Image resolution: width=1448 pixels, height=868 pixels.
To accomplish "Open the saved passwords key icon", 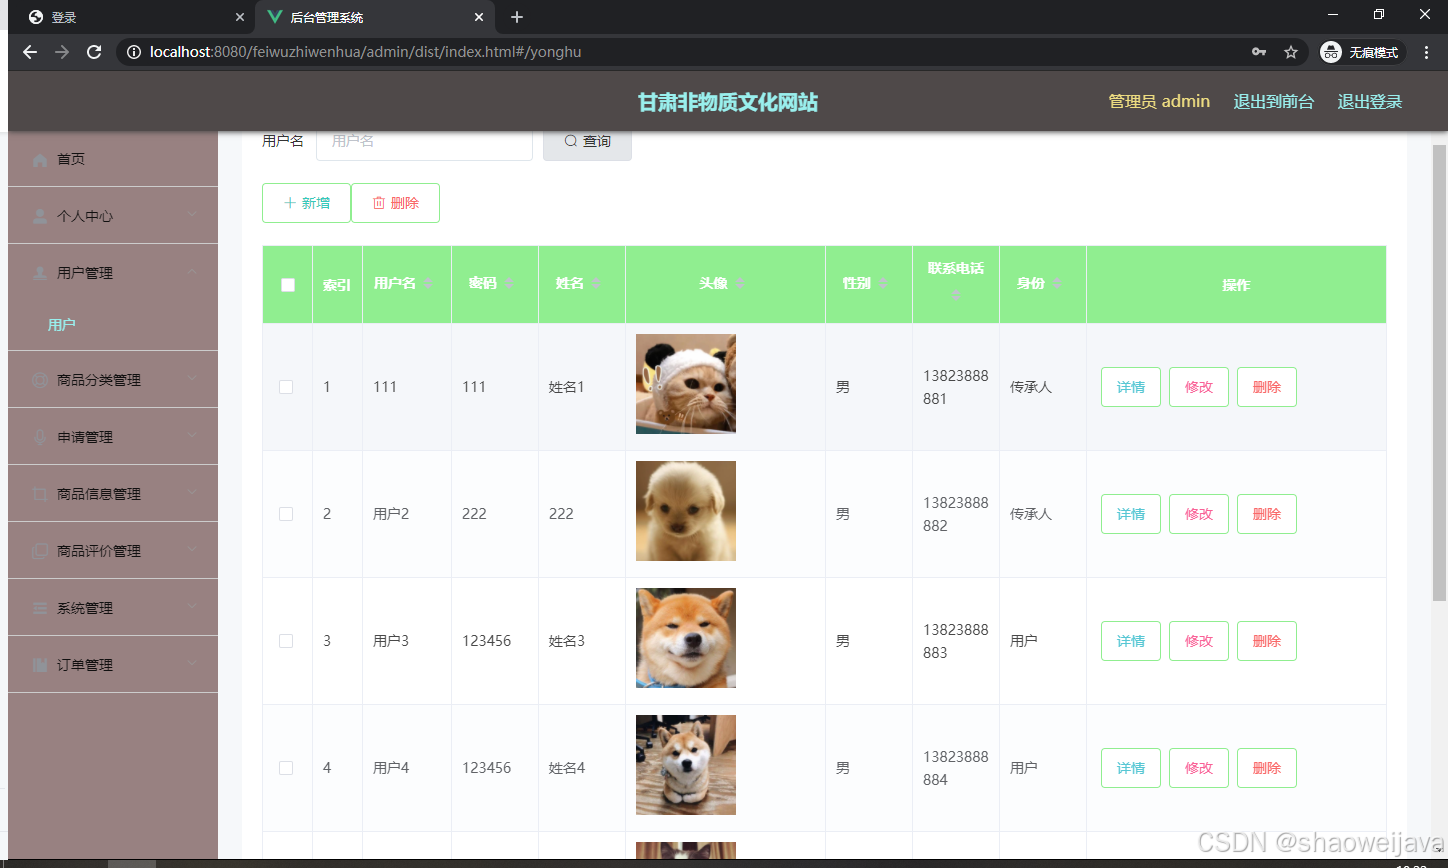I will (x=1259, y=52).
